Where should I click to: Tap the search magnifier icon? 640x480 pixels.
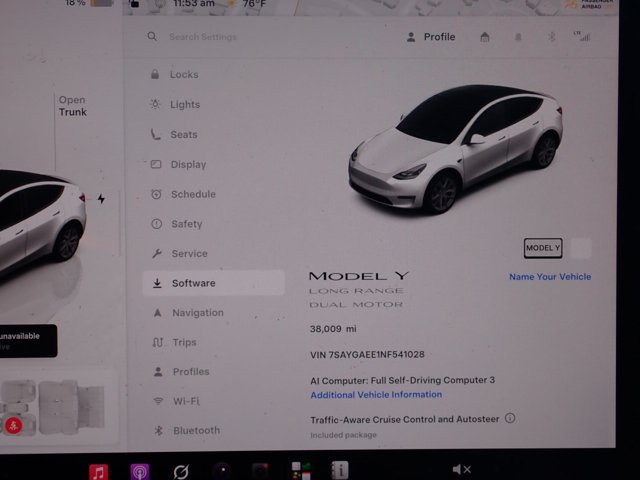pyautogui.click(x=152, y=36)
